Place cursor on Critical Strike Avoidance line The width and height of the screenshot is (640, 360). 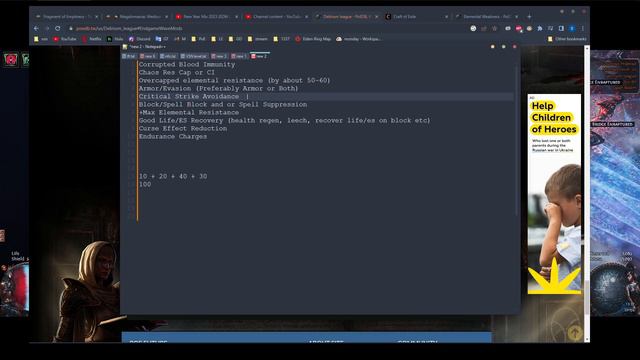189,97
